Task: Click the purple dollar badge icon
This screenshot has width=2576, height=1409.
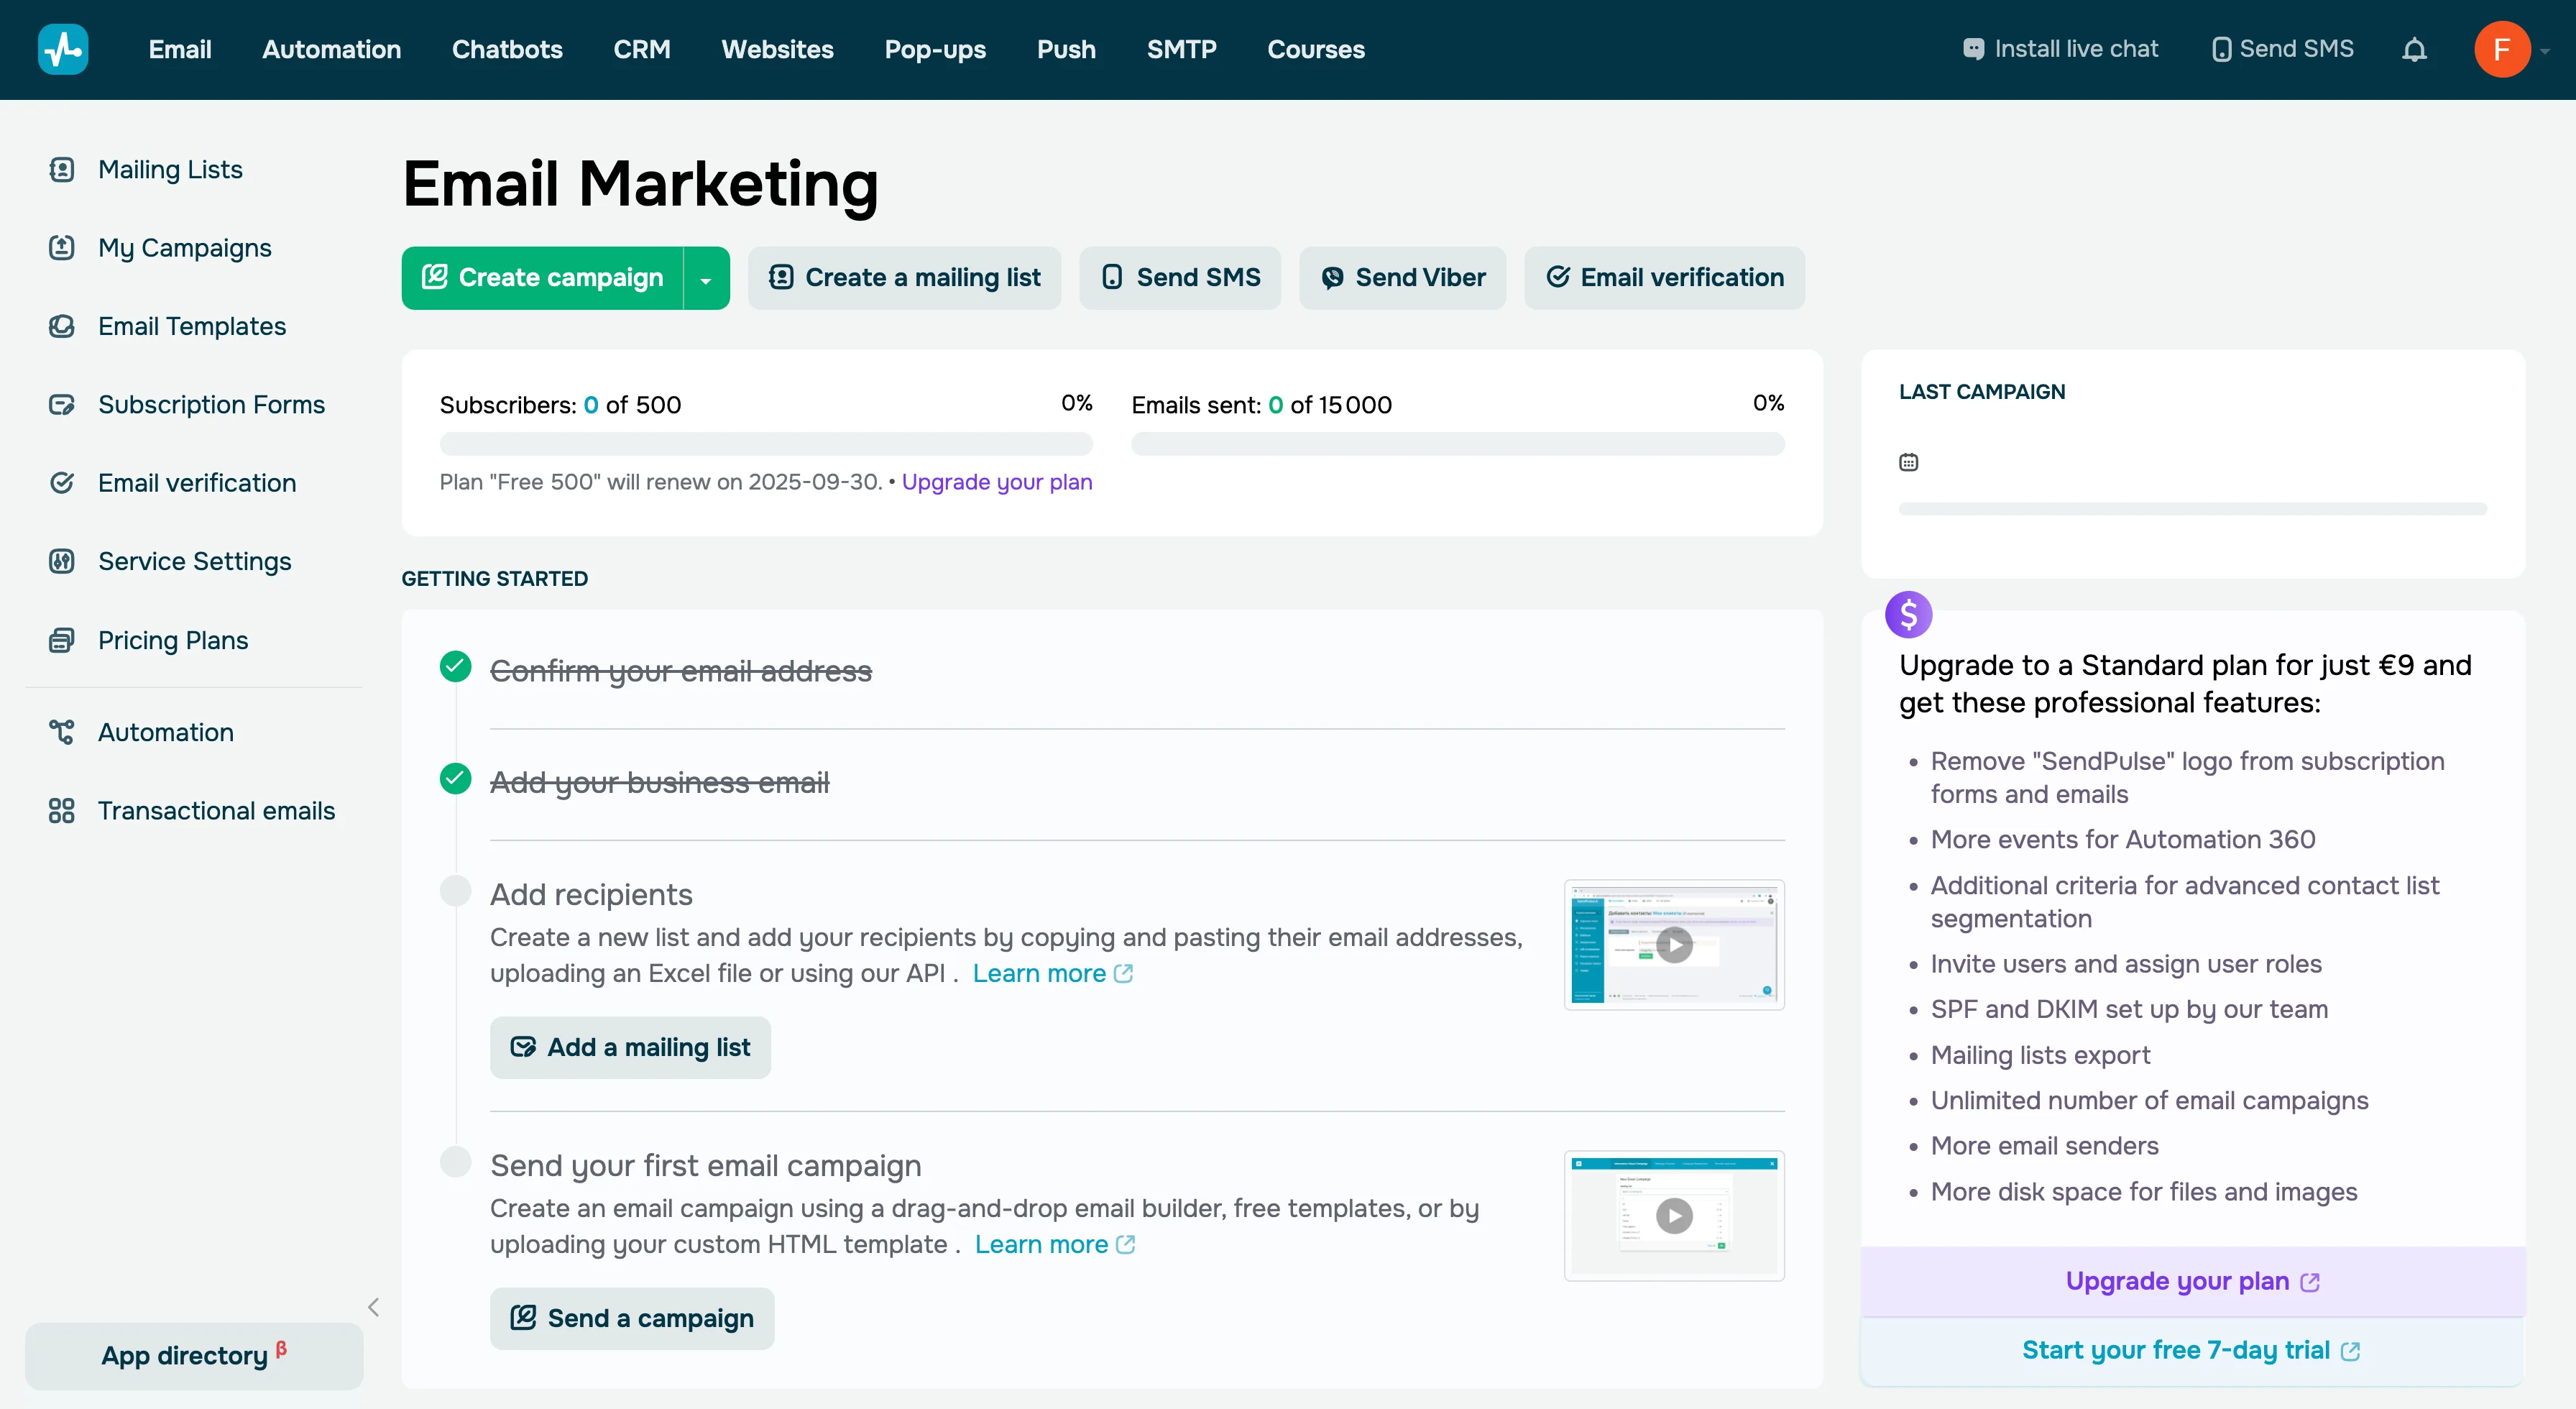Action: pyautogui.click(x=1908, y=614)
